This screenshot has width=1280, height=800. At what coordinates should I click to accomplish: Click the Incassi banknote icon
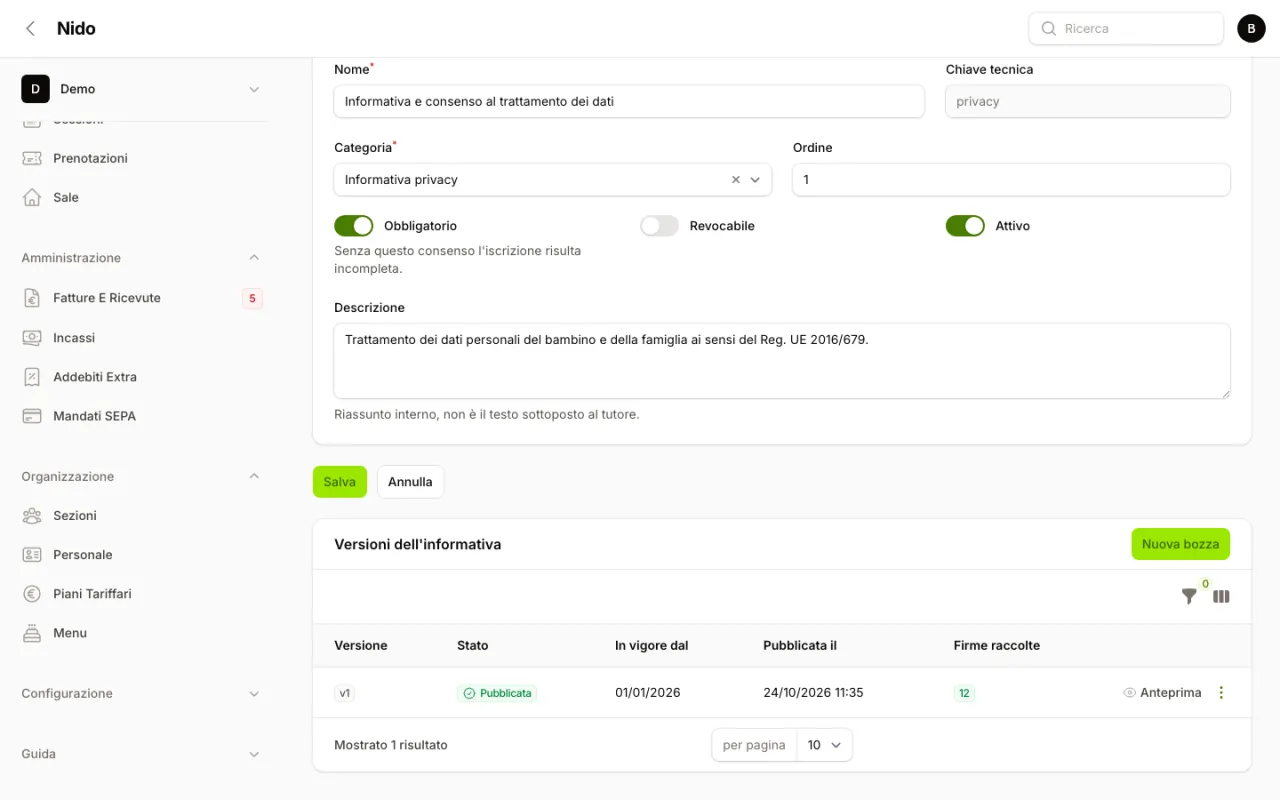pos(32,338)
